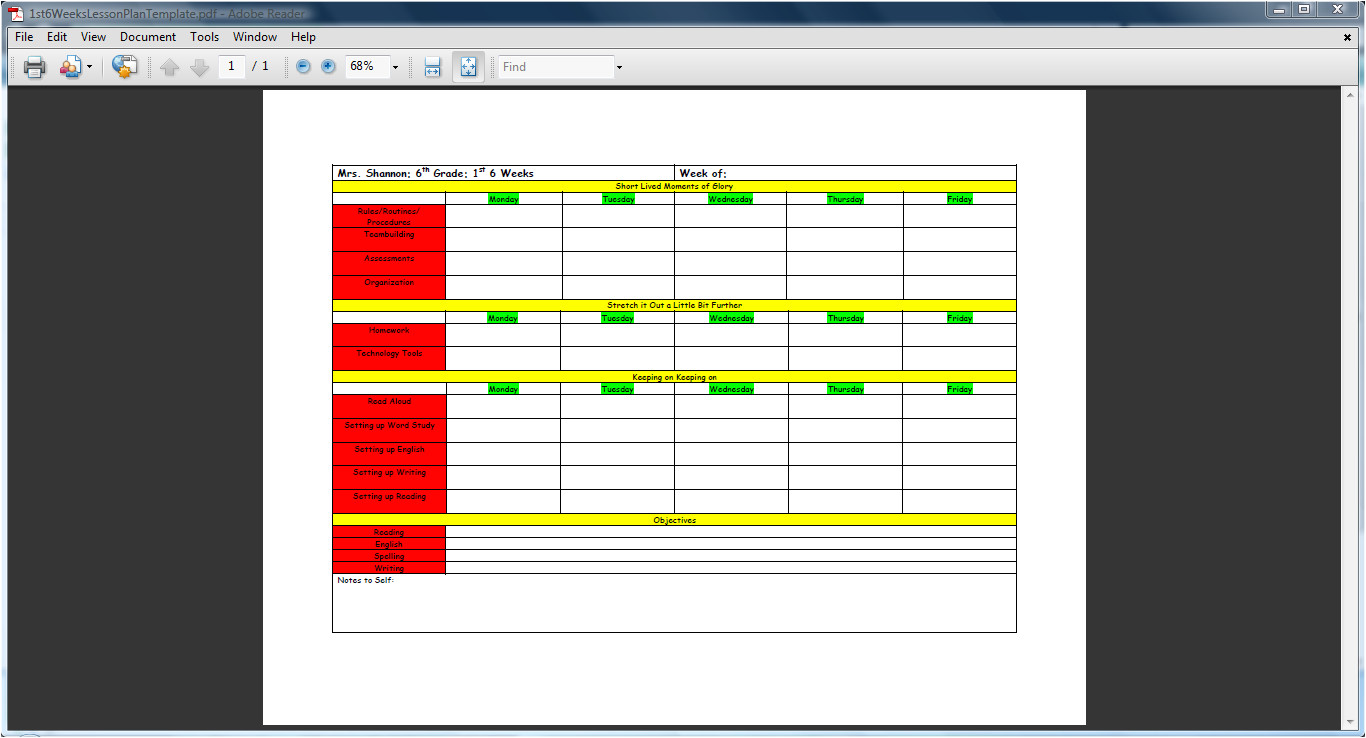
Task: Click the Zoom In plus icon
Action: [x=328, y=67]
